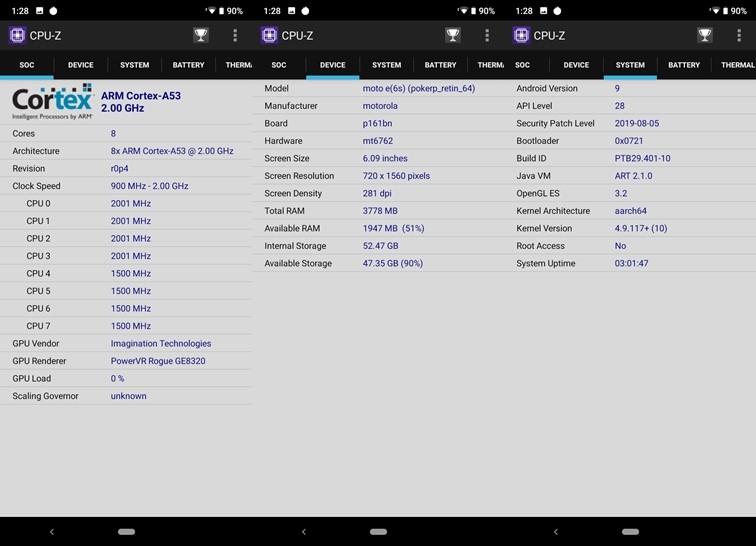Tap Hardware value mt6762
The height and width of the screenshot is (546, 756).
[x=378, y=141]
